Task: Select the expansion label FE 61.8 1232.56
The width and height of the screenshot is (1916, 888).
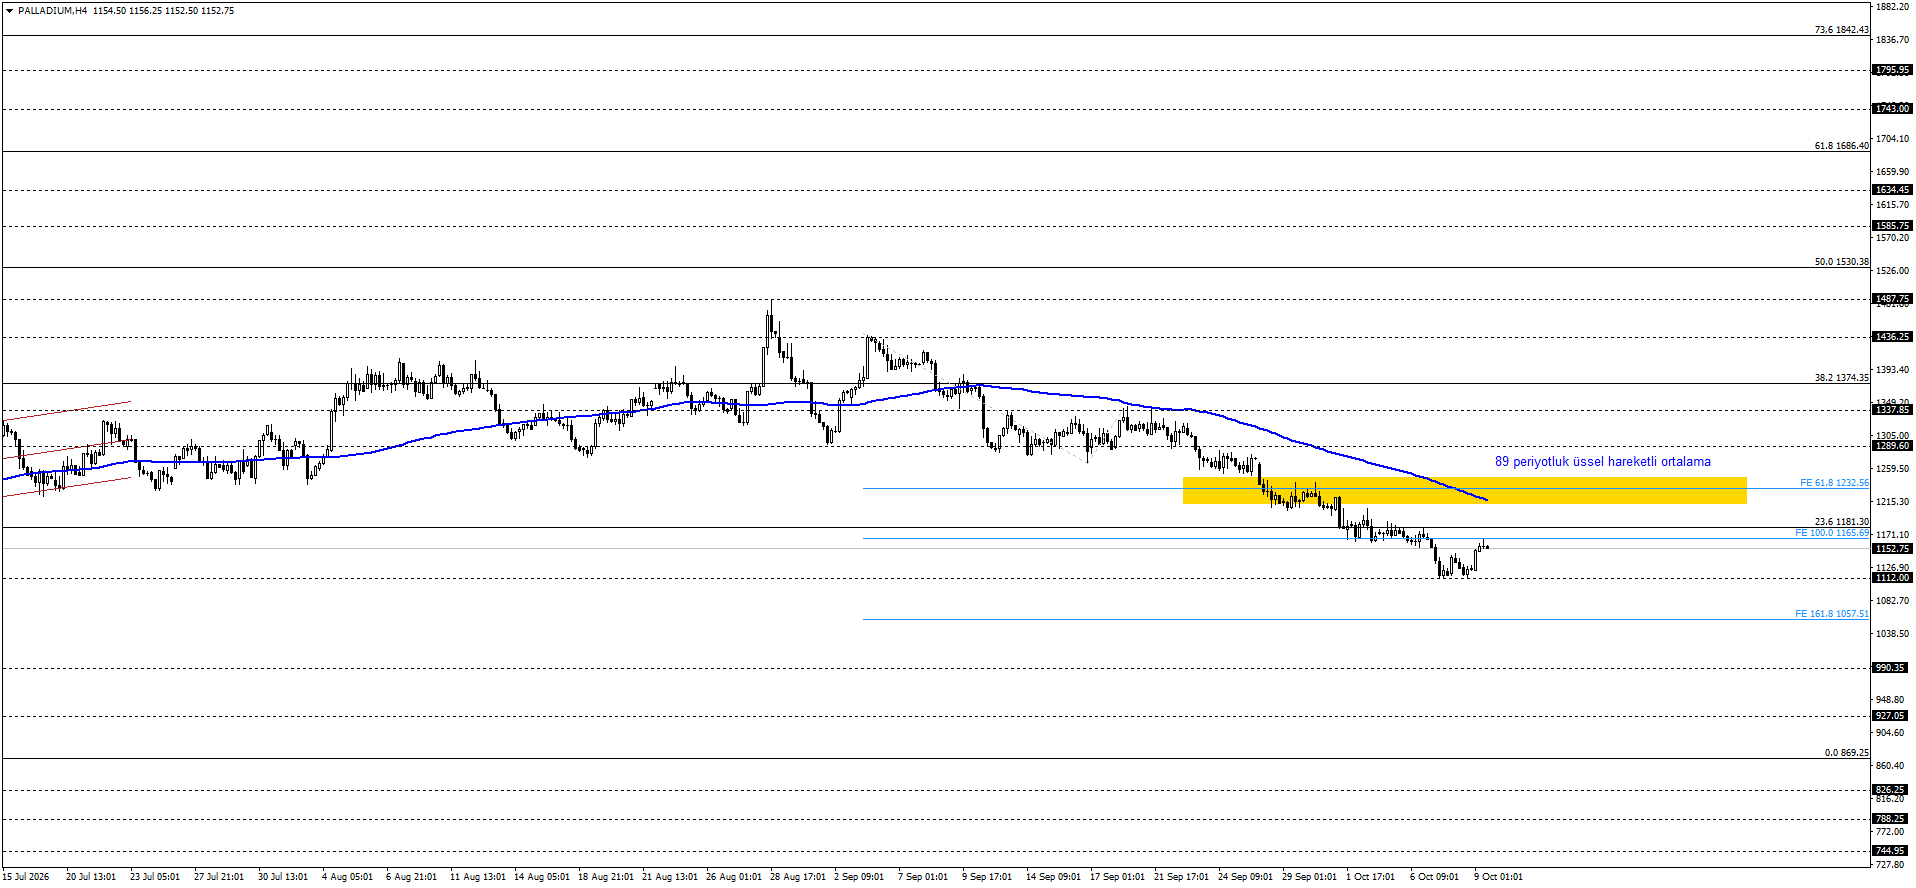Action: click(x=1834, y=483)
